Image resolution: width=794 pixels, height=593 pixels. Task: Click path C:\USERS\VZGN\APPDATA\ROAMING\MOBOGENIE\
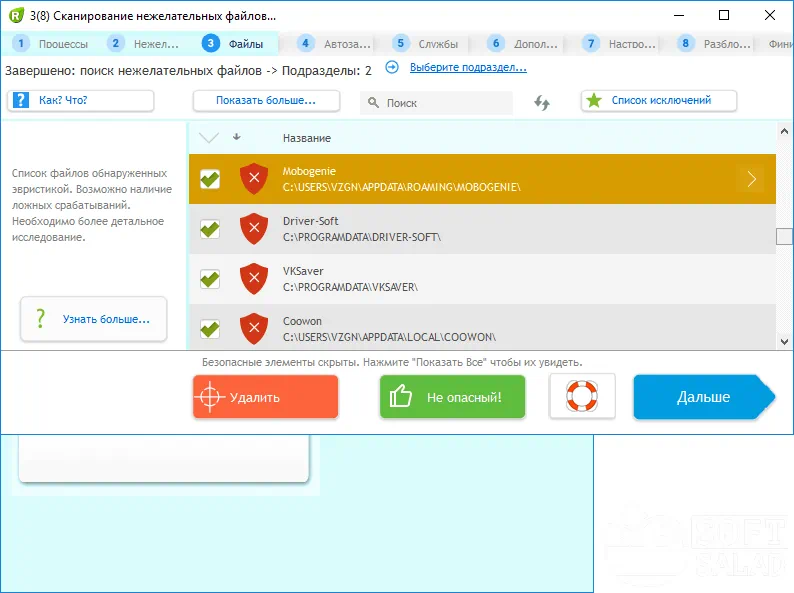pos(402,187)
